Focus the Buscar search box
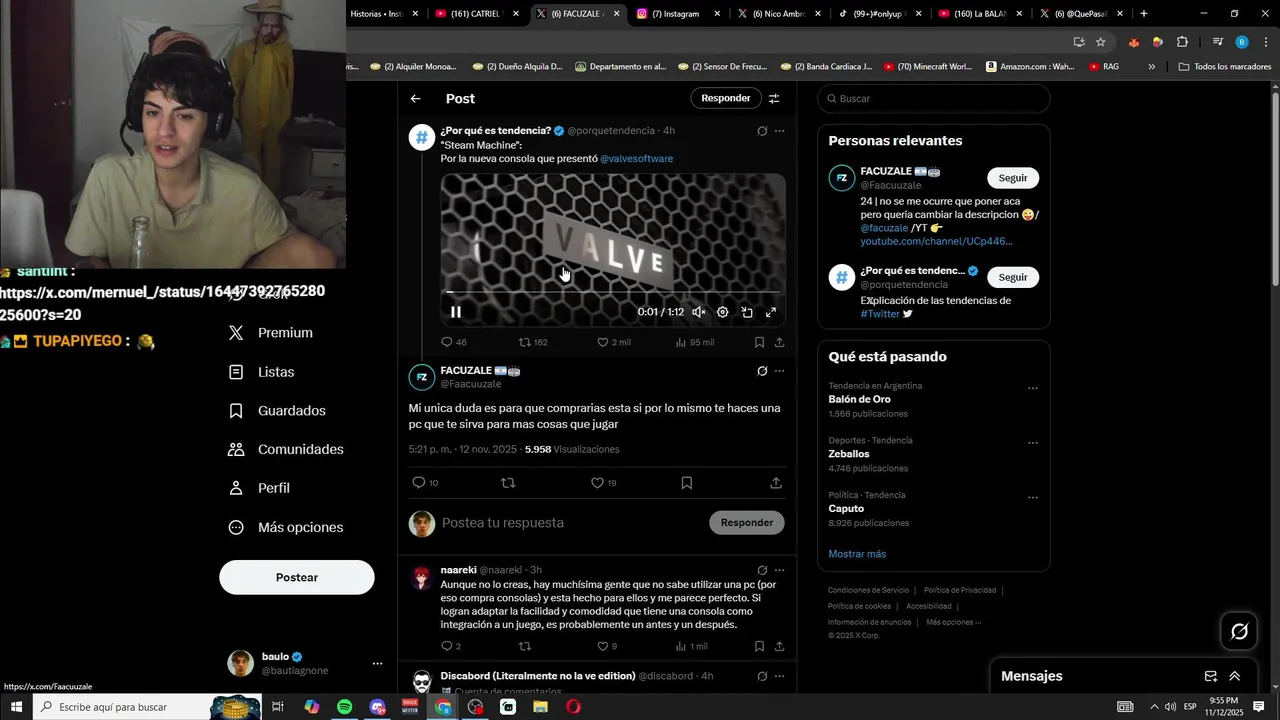The image size is (1280, 720). tap(934, 99)
